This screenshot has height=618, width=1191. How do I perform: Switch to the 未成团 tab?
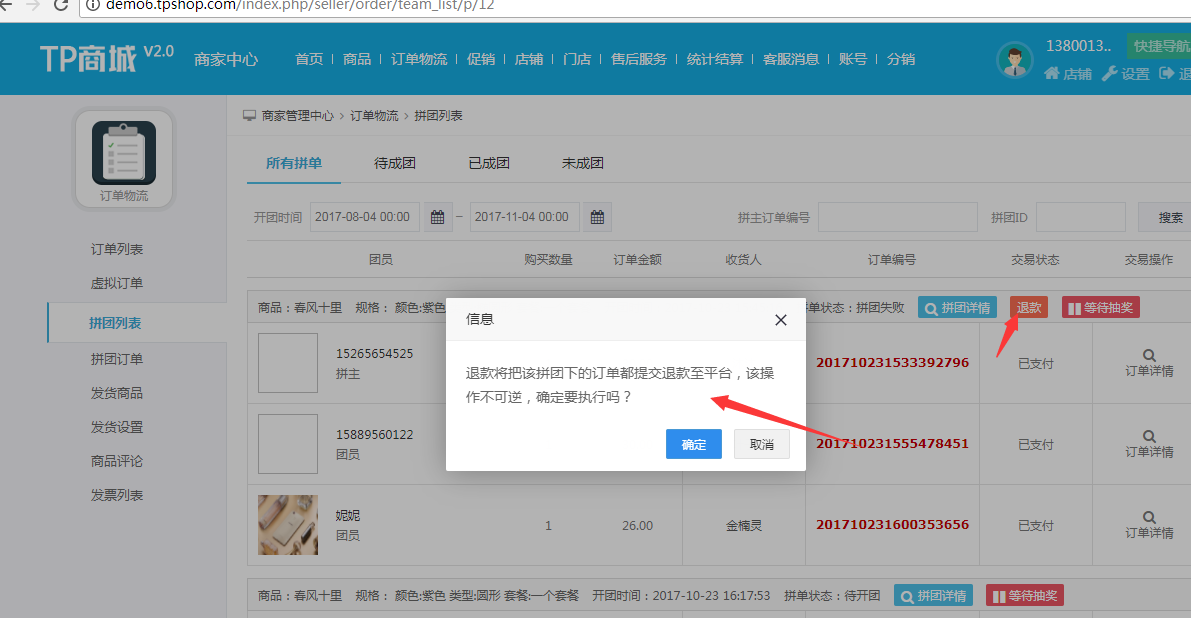582,163
